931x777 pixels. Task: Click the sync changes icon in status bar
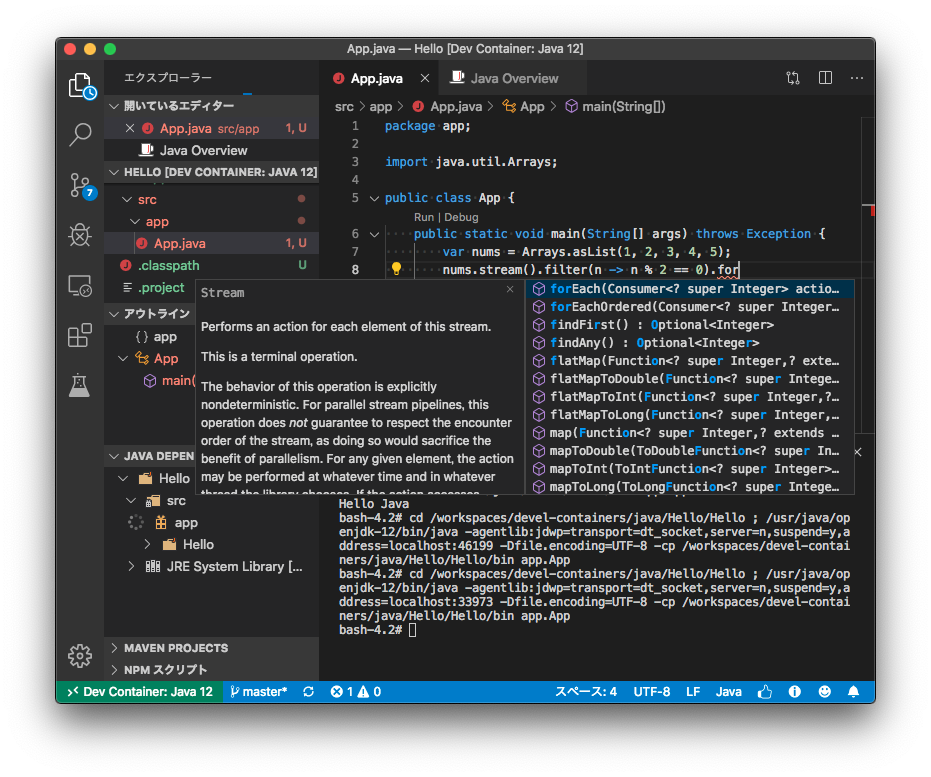pyautogui.click(x=308, y=692)
